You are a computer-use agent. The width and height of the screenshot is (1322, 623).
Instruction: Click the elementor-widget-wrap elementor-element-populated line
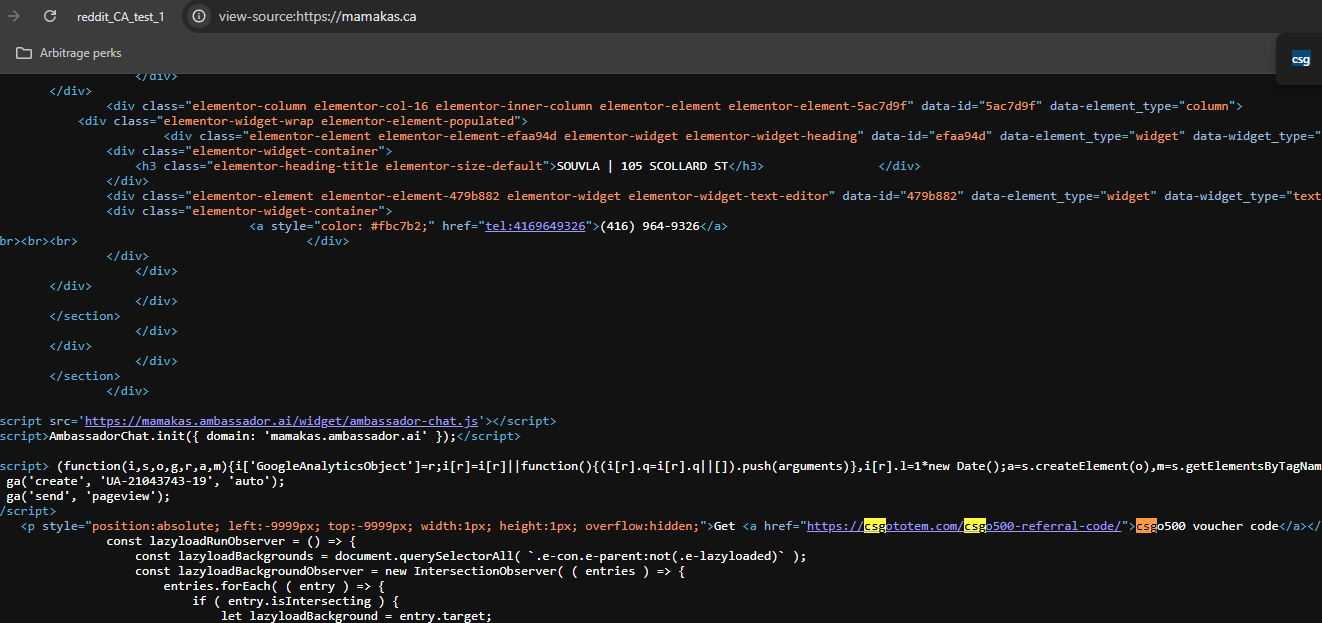coord(303,121)
